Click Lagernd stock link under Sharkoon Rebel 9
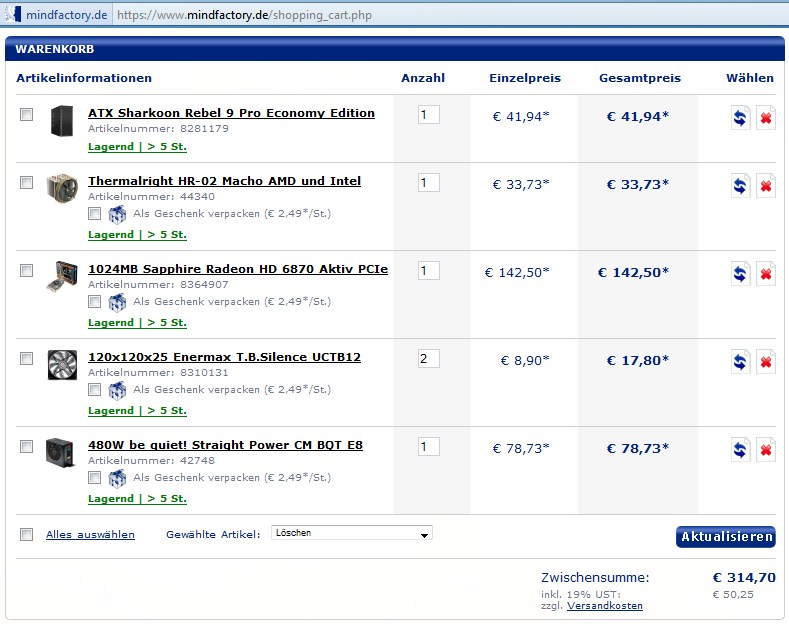 click(137, 147)
